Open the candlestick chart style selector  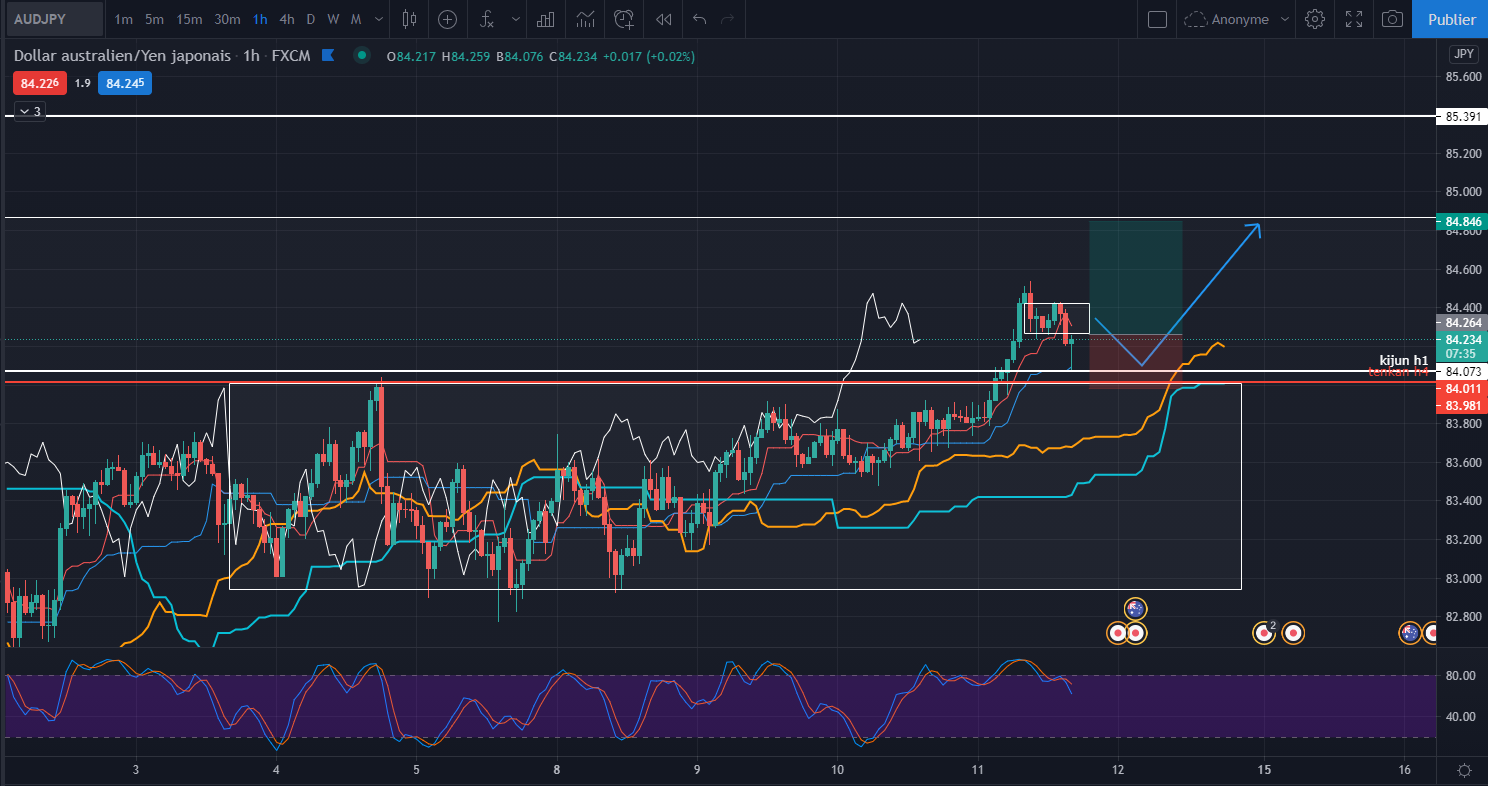(408, 19)
